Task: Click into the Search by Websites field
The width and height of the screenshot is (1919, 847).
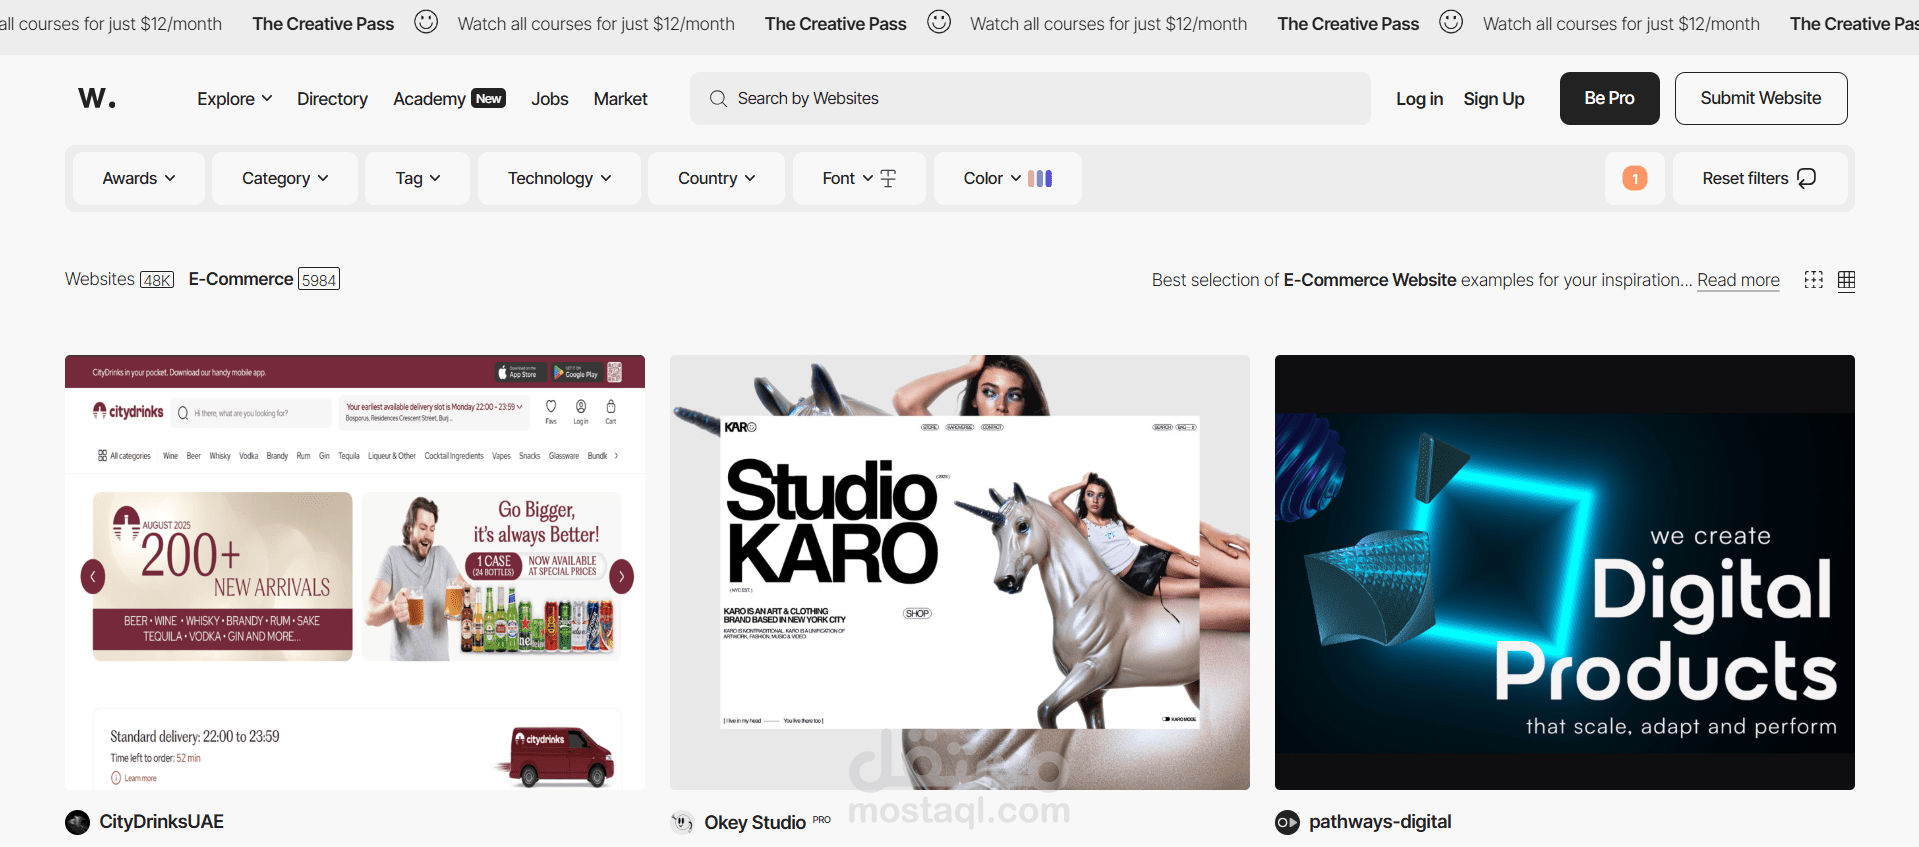Action: [1030, 98]
